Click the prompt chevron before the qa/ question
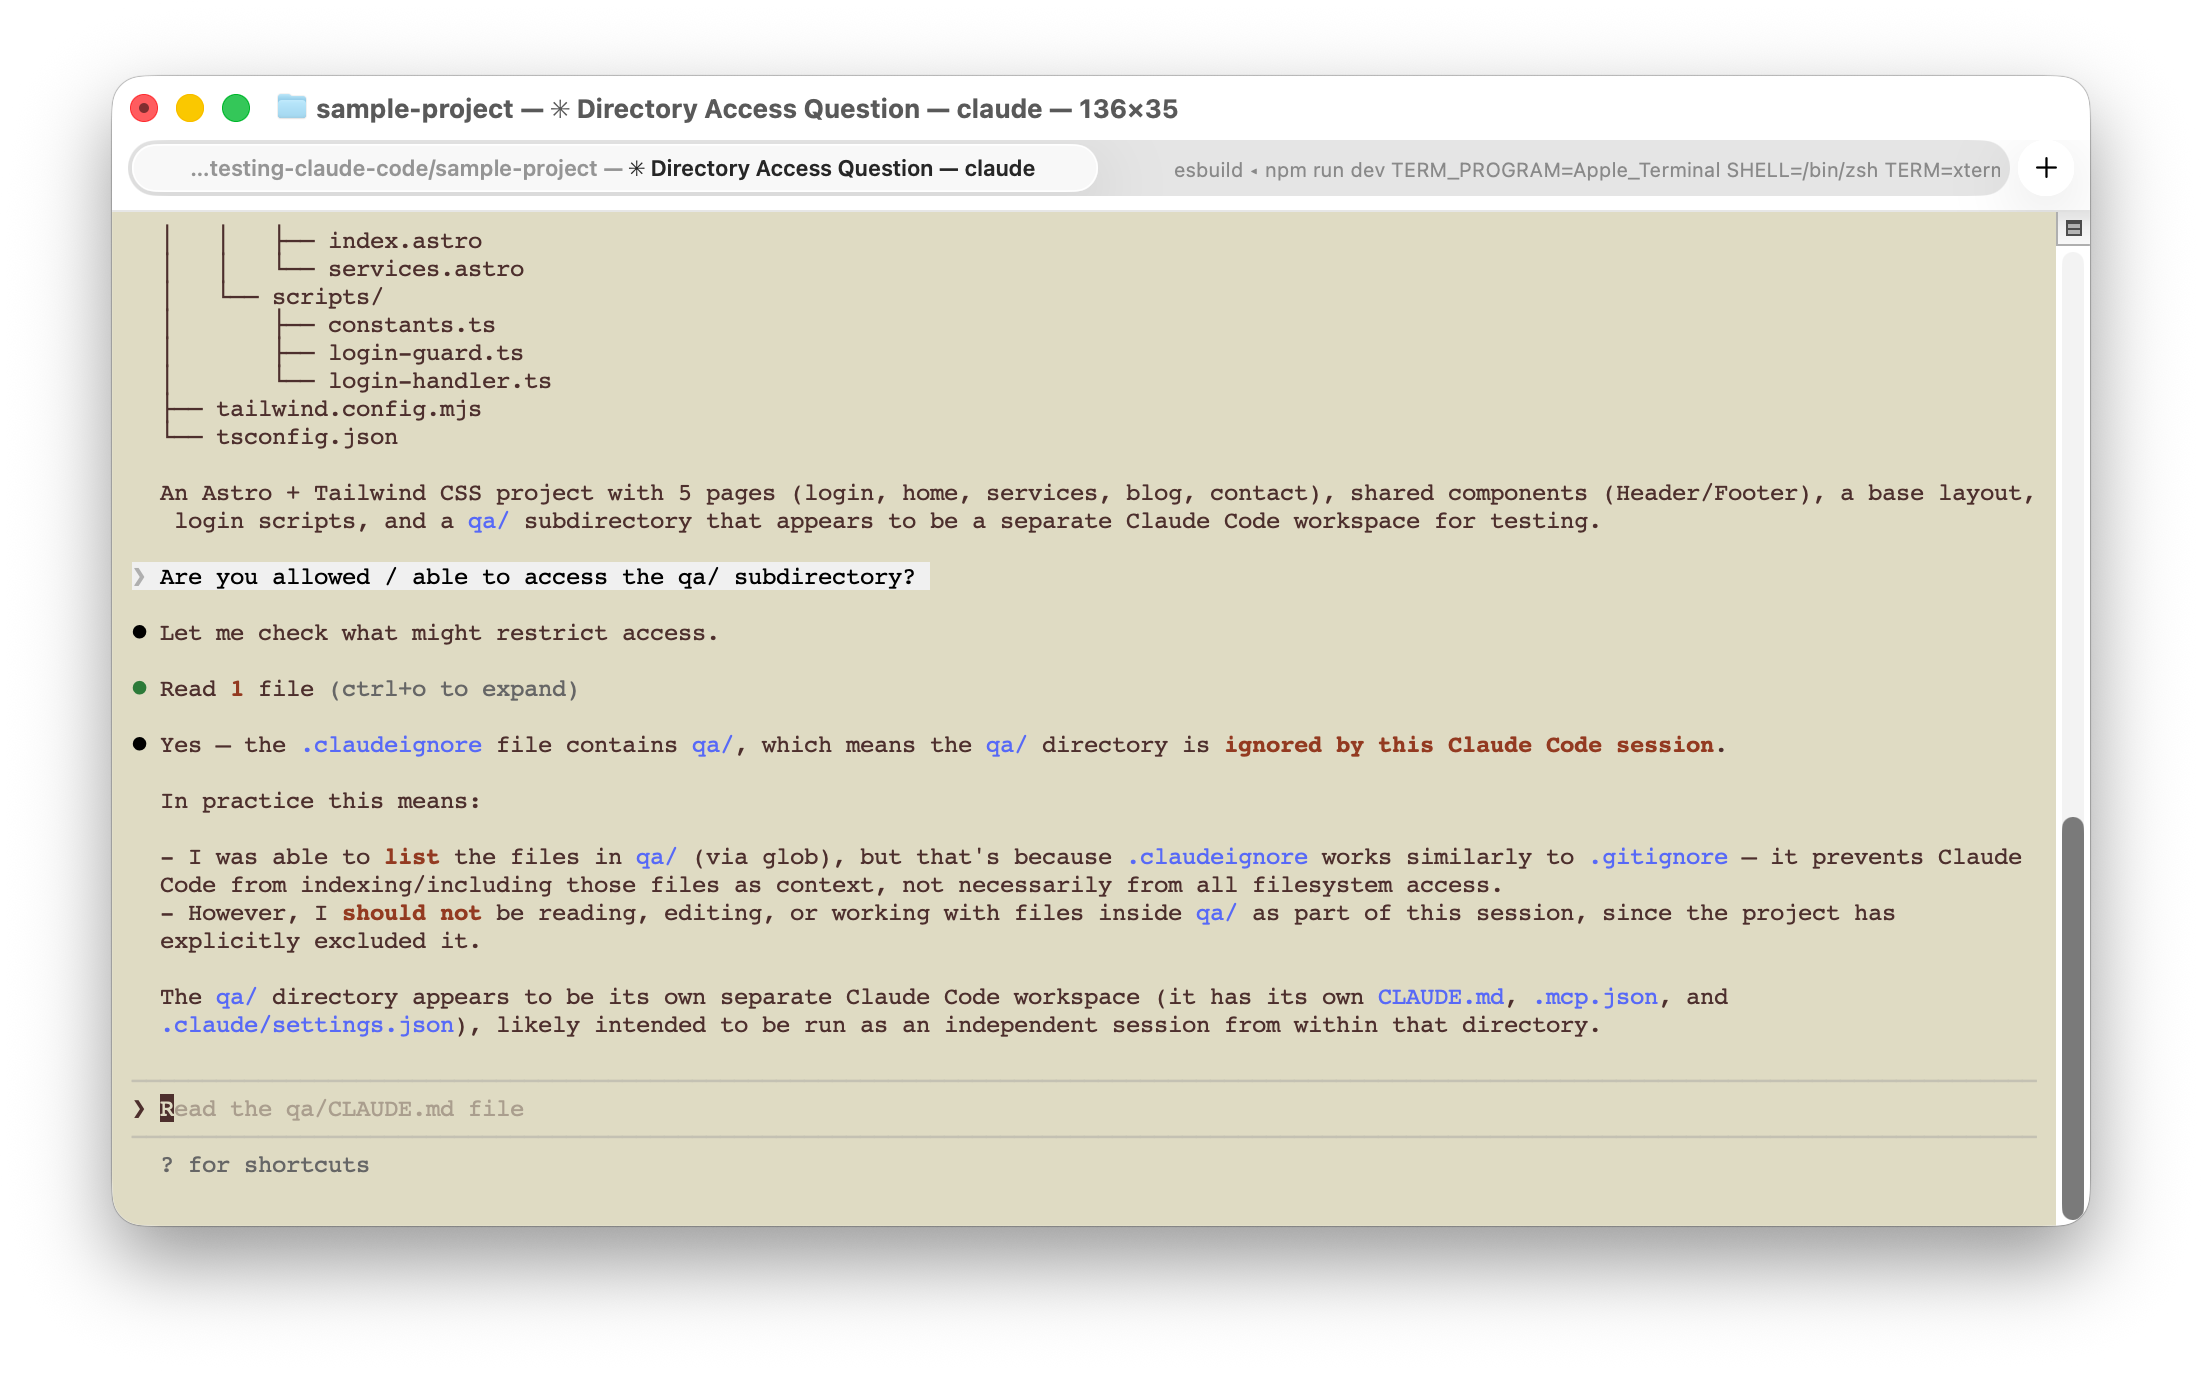 138,577
